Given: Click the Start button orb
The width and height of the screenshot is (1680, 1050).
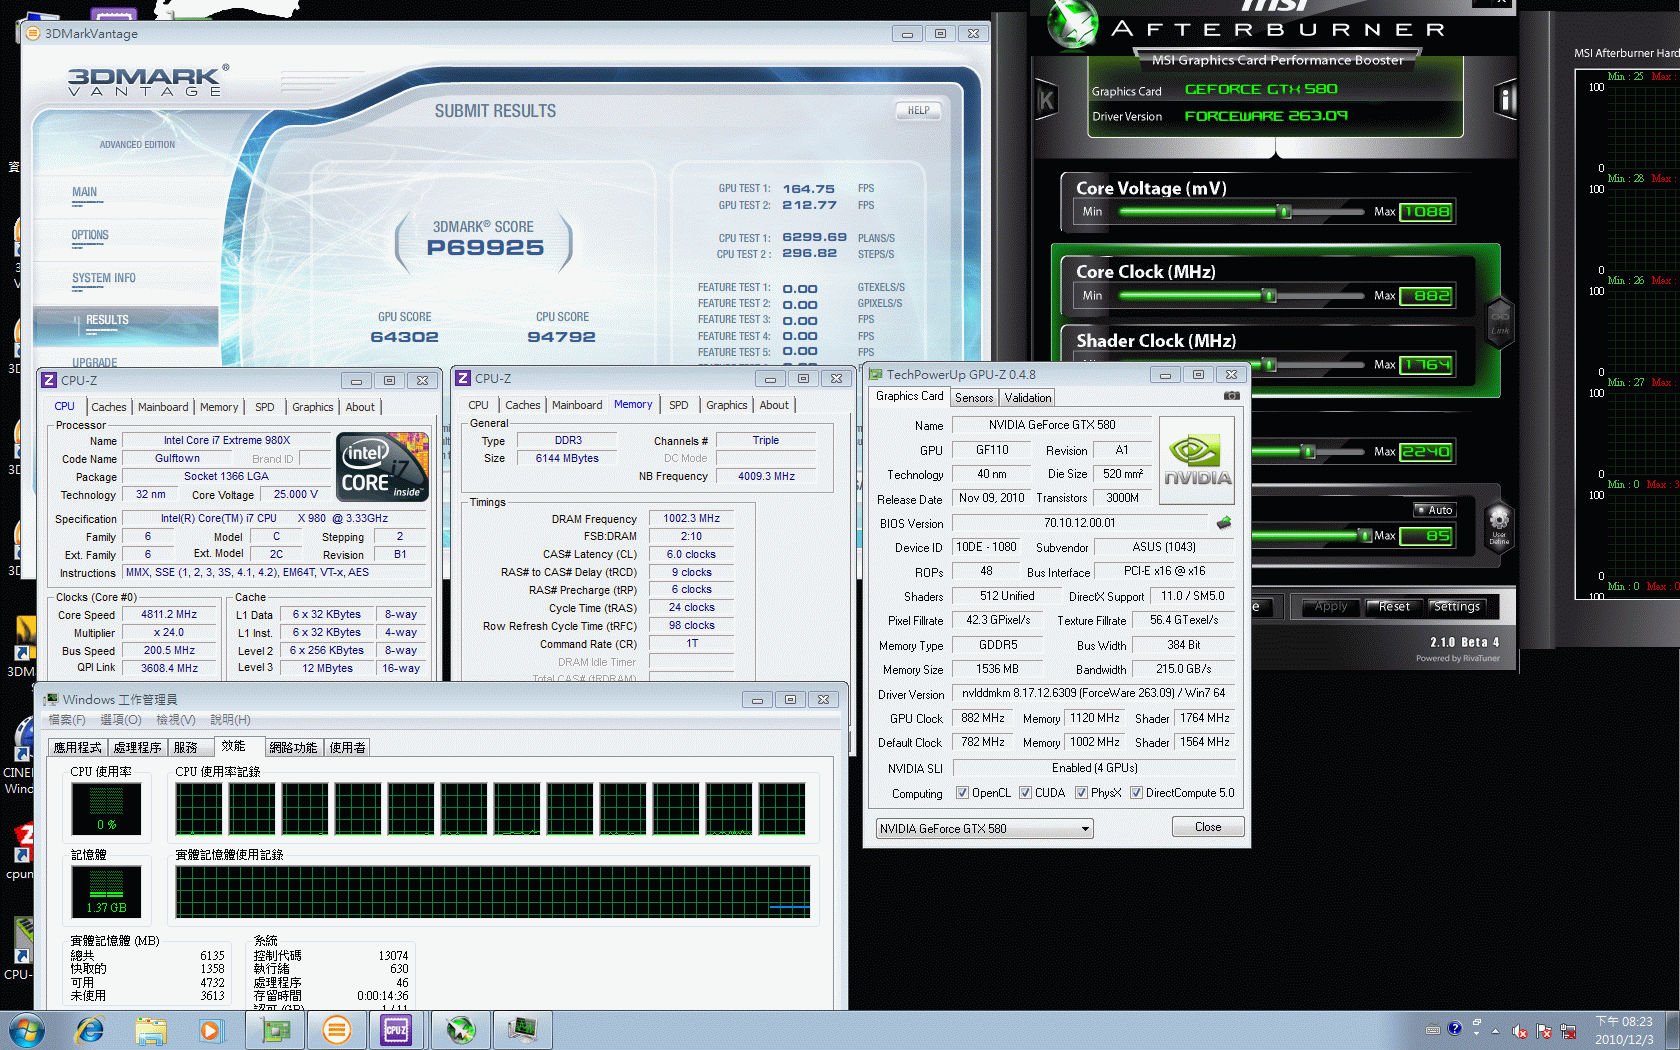Looking at the screenshot, I should click(x=27, y=1030).
